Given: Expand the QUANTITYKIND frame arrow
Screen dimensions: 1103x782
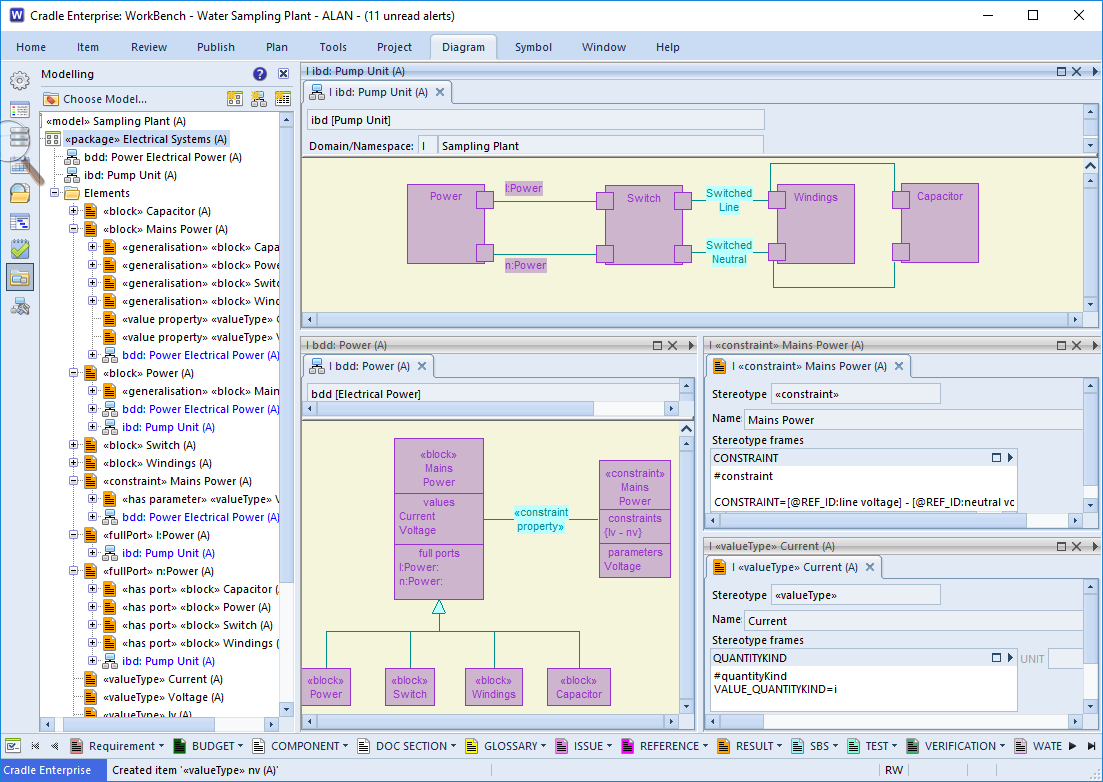Looking at the screenshot, I should pyautogui.click(x=1010, y=658).
